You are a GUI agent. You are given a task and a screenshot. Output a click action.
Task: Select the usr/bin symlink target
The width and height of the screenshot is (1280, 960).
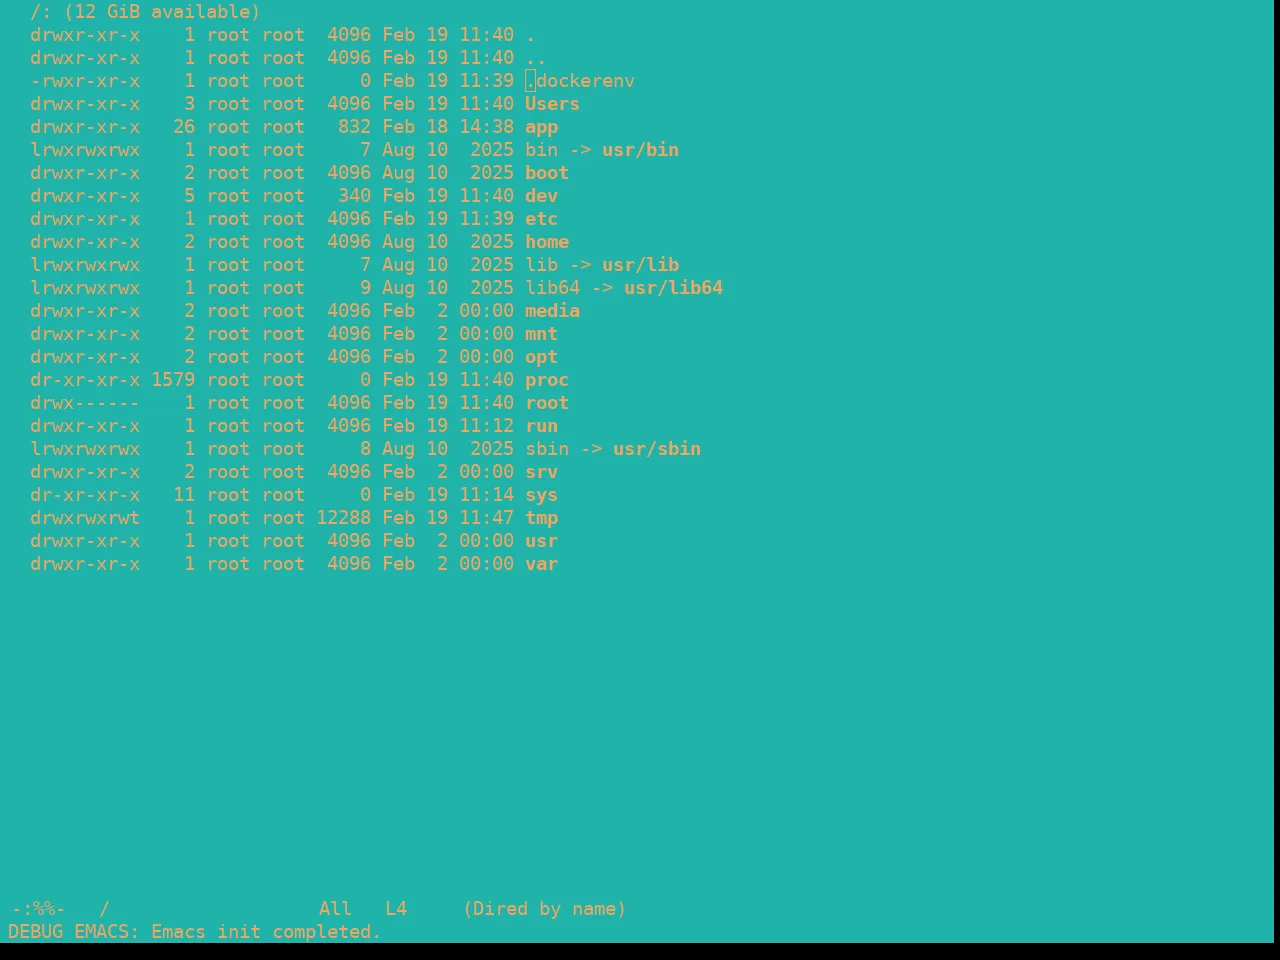[640, 150]
